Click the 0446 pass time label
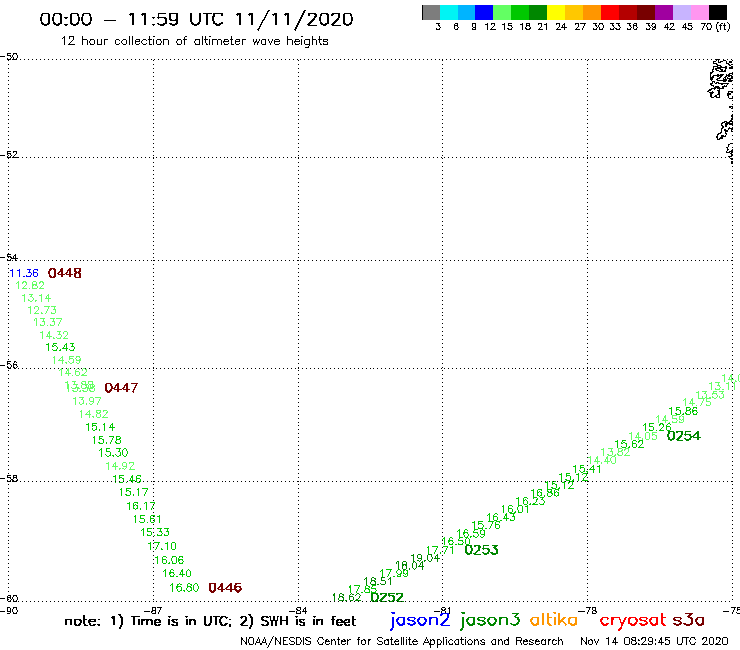 tap(225, 588)
